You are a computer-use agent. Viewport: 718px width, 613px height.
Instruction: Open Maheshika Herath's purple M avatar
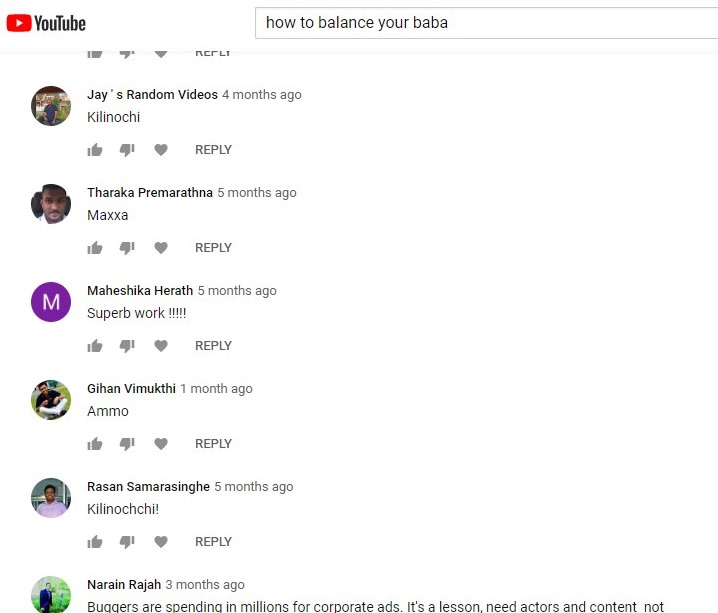coord(51,302)
